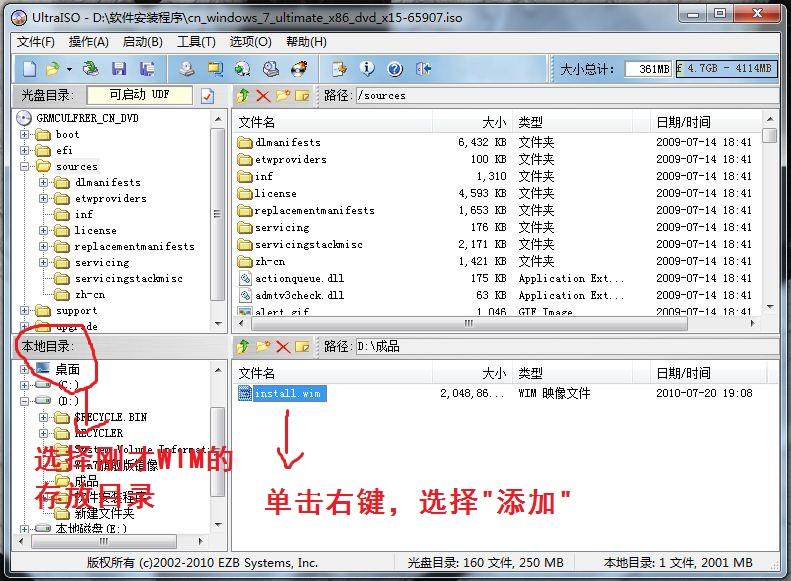791x581 pixels.
Task: Click New Folder icon in local bar
Action: click(263, 346)
